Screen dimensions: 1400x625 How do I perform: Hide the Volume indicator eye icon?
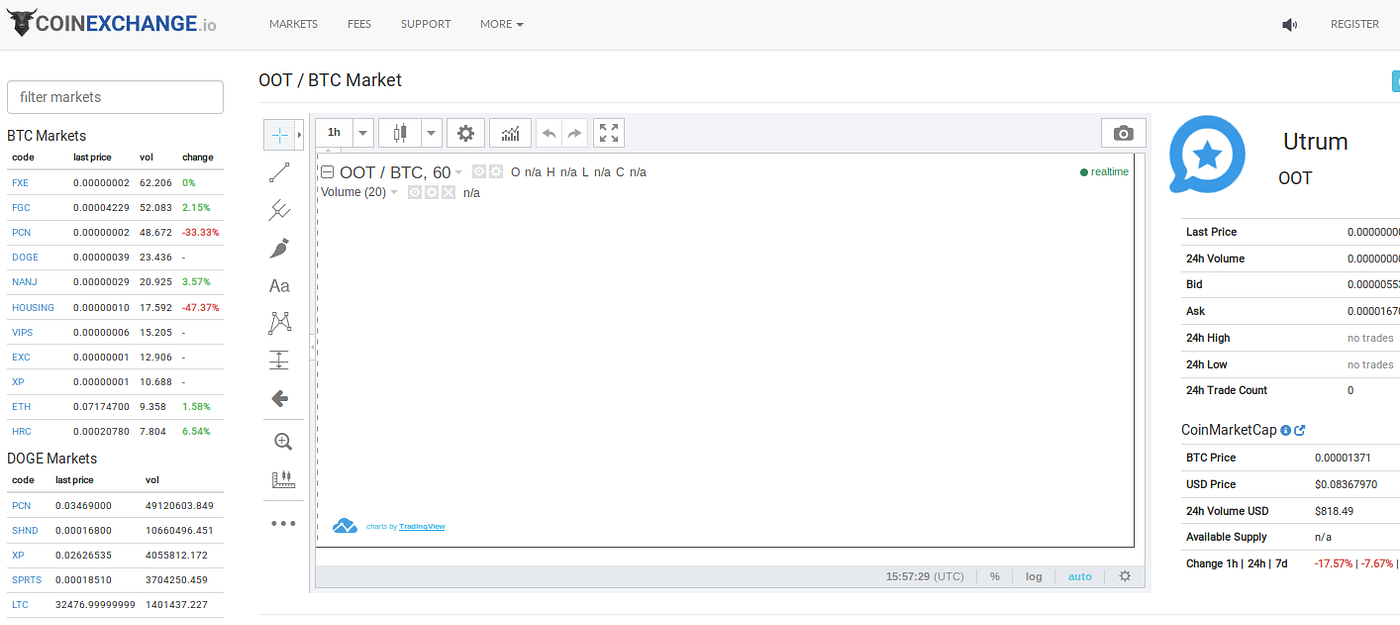click(415, 192)
